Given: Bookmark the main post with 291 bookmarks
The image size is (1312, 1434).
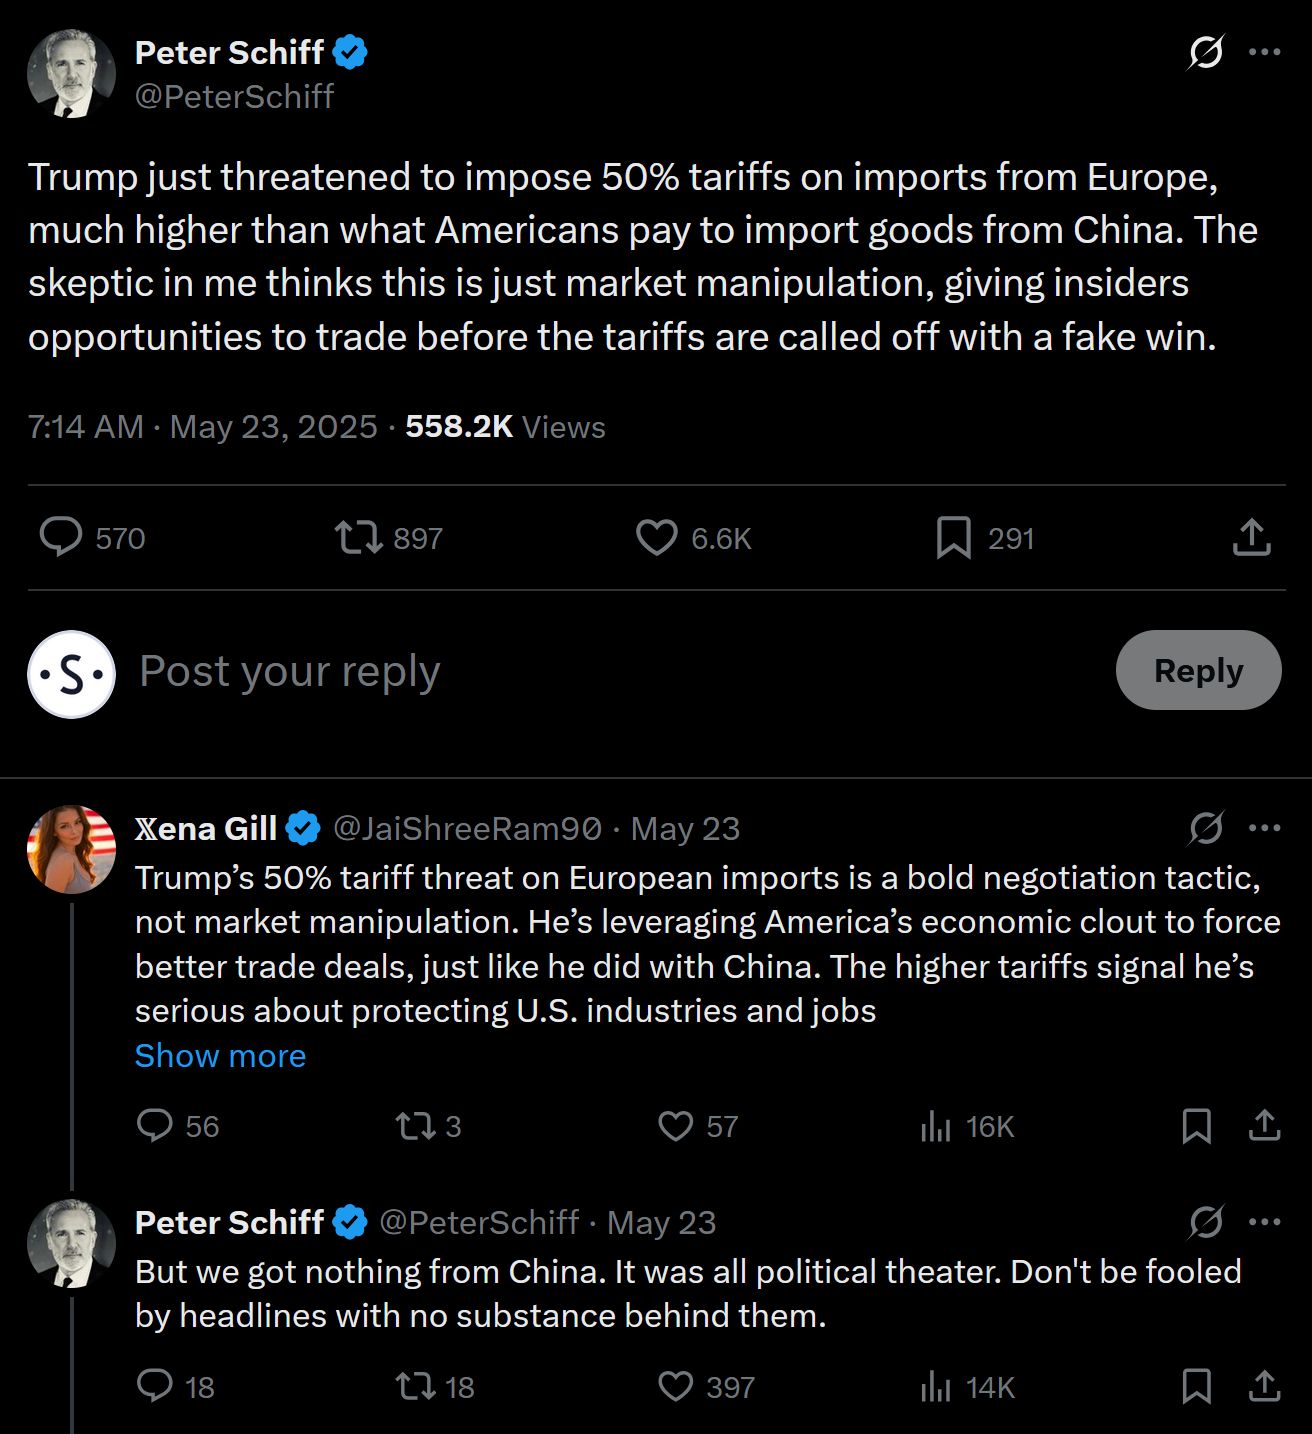Looking at the screenshot, I should [x=953, y=538].
